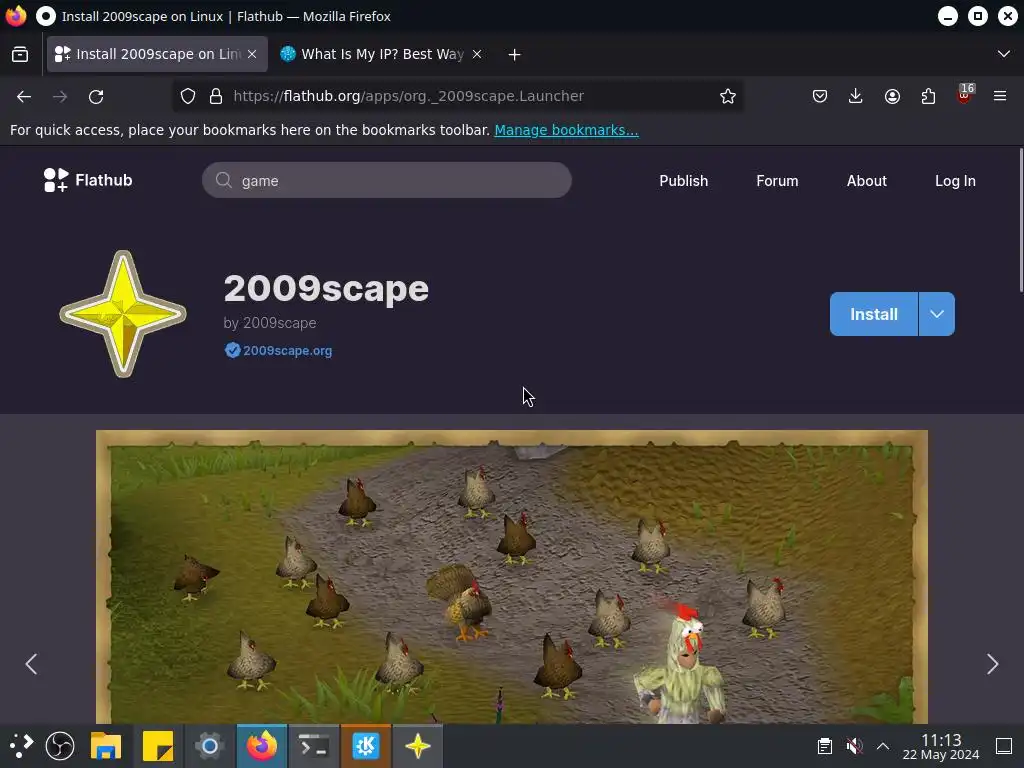Open Firefox View tab list icon
Image resolution: width=1024 pixels, height=768 pixels.
[x=20, y=54]
